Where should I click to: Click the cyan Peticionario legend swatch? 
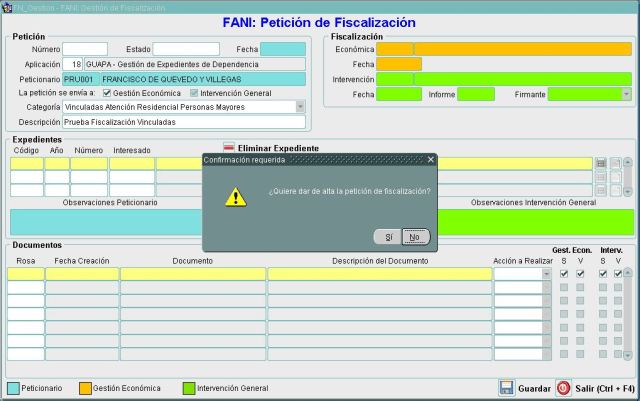(x=13, y=387)
